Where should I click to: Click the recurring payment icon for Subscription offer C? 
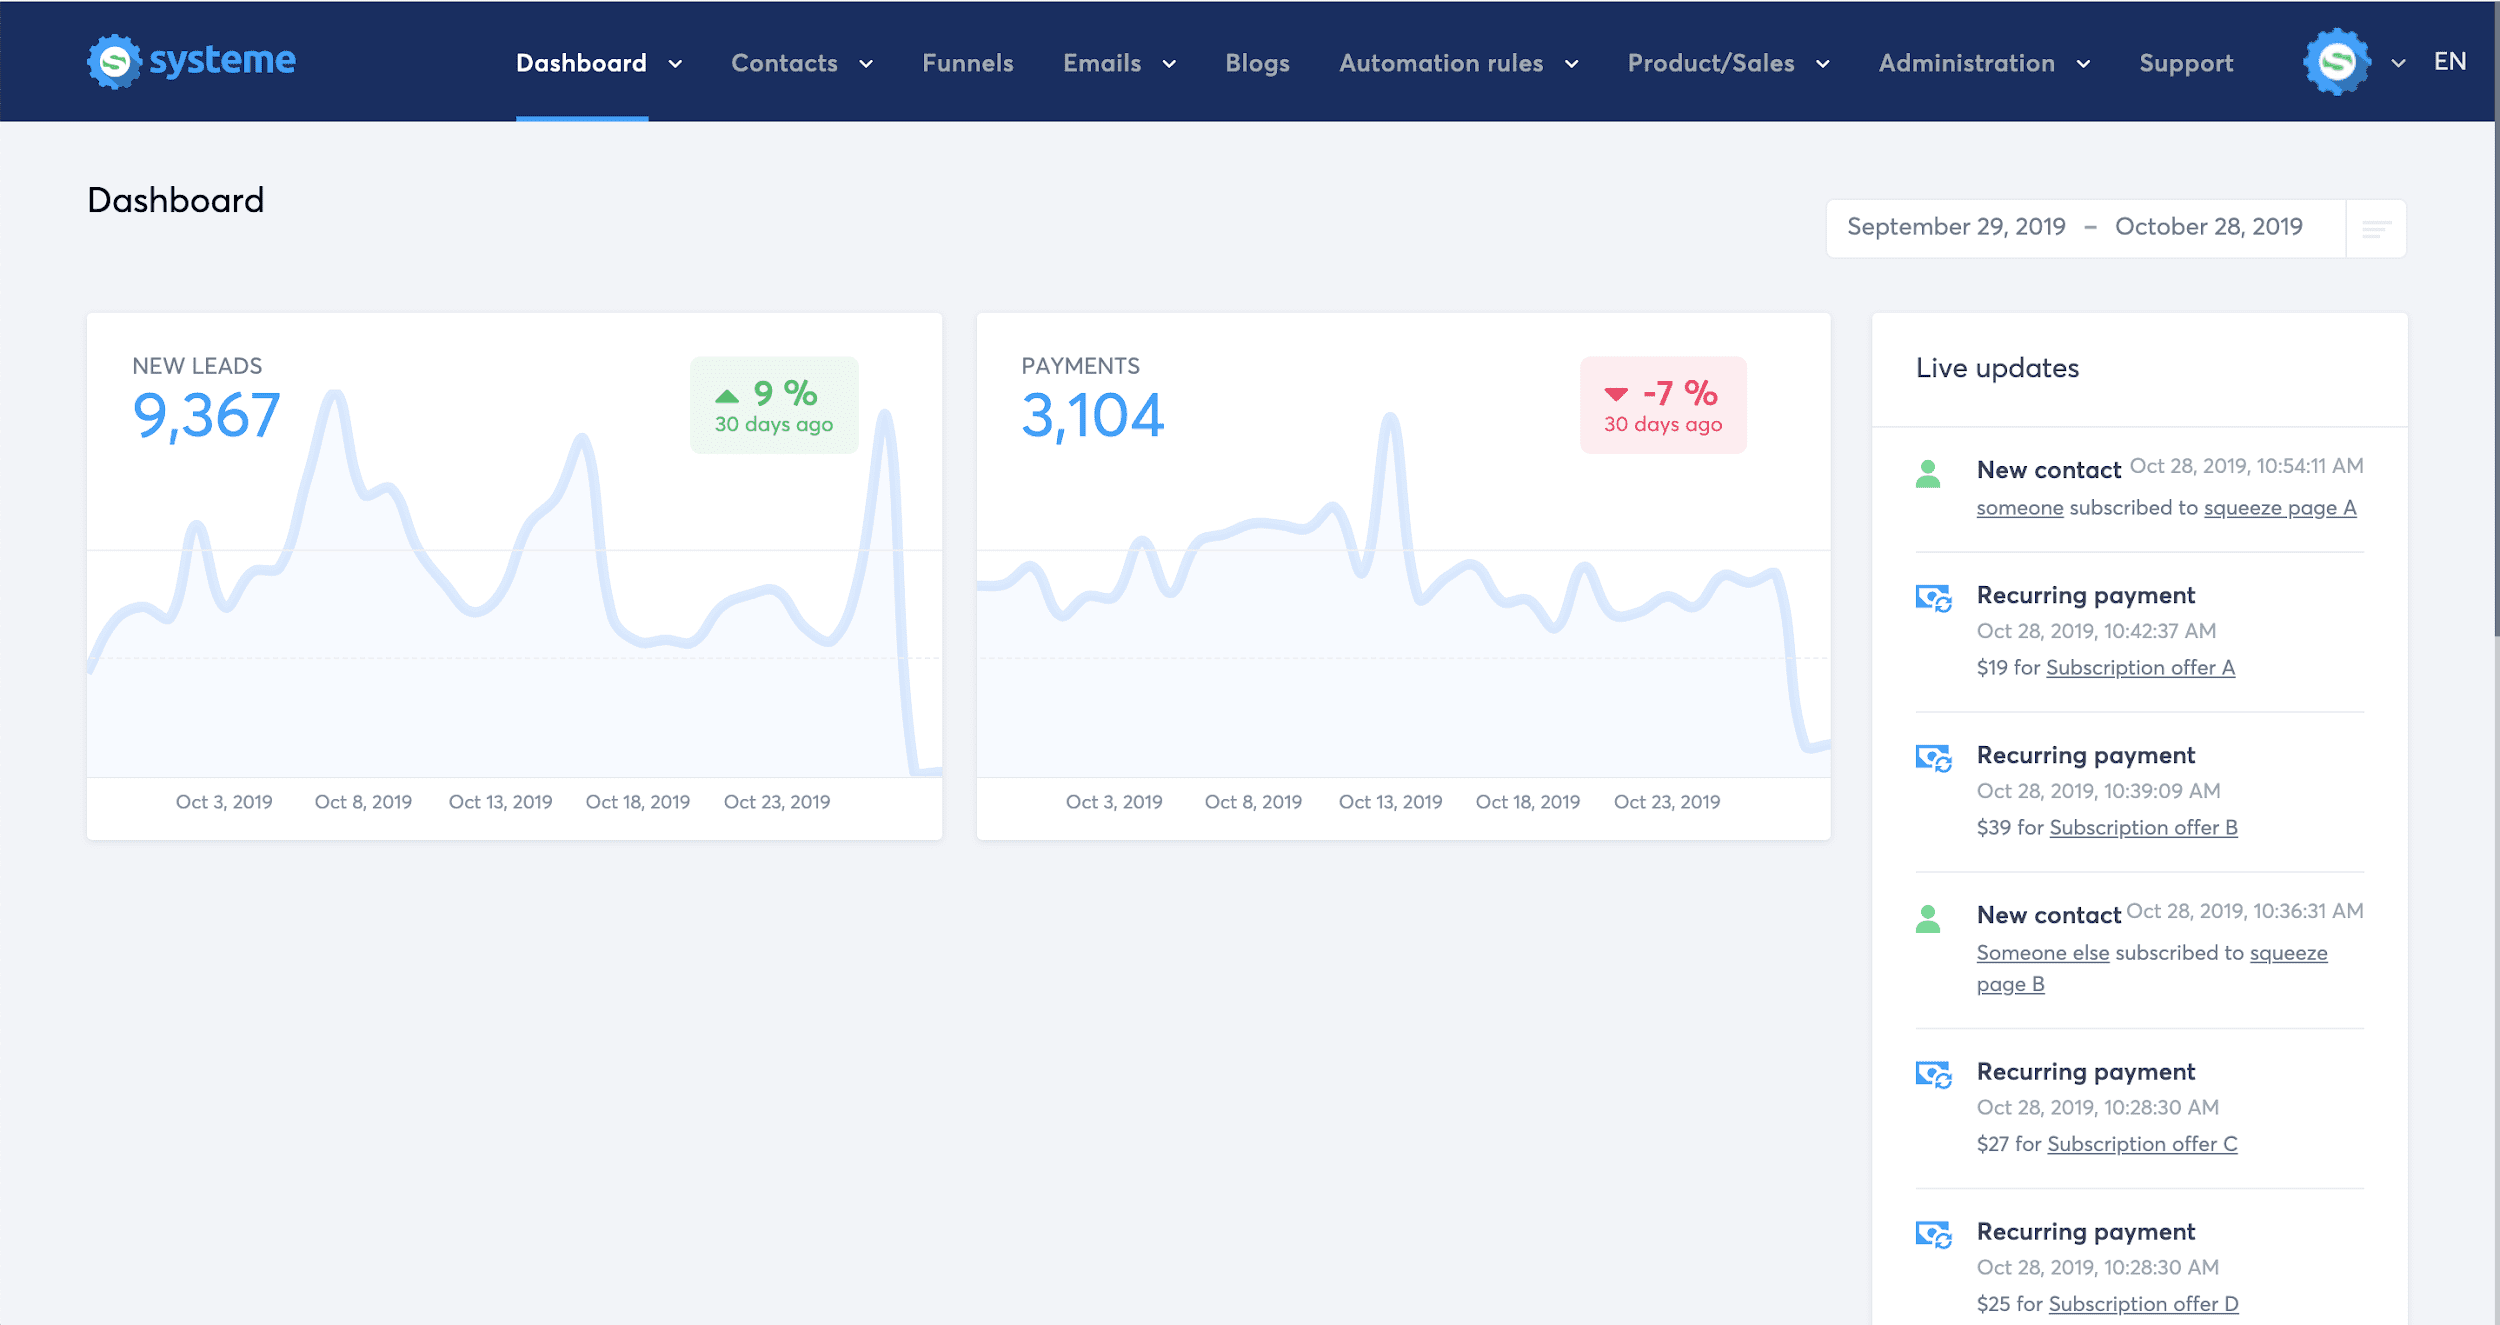(x=1933, y=1075)
